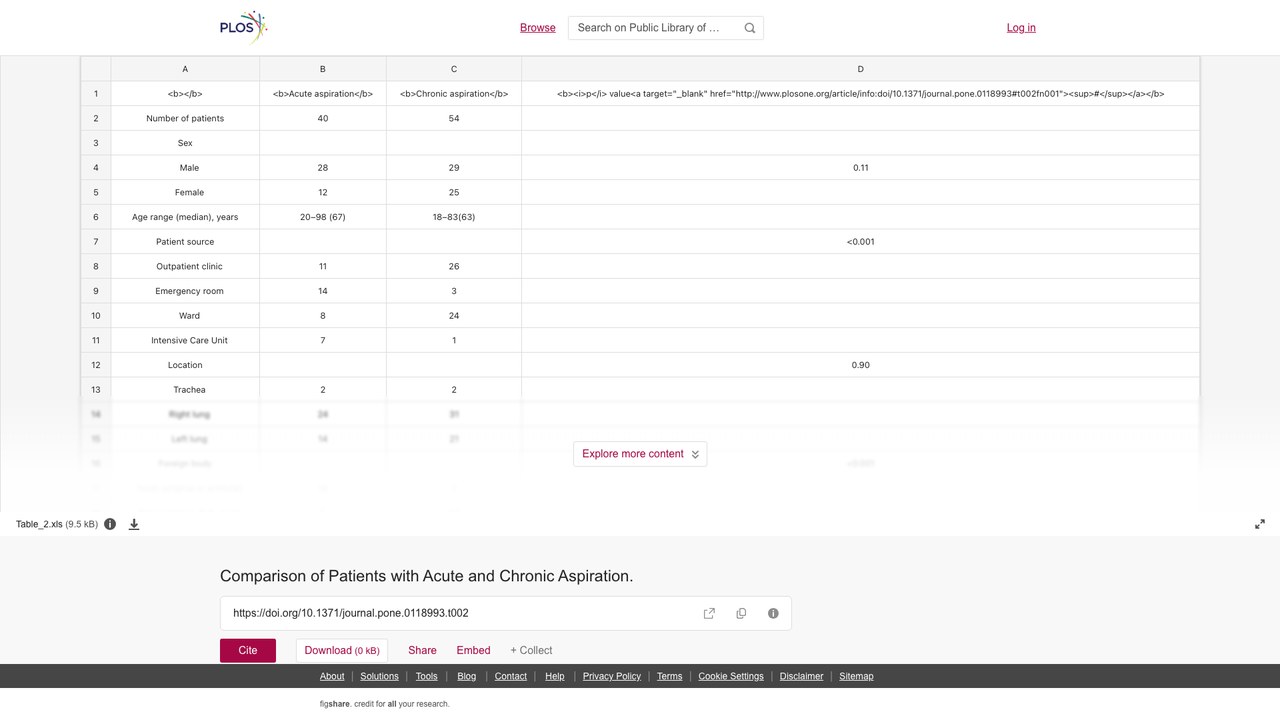This screenshot has height=720, width=1280.
Task: Click the "0.90" cell in Location row
Action: [860, 365]
